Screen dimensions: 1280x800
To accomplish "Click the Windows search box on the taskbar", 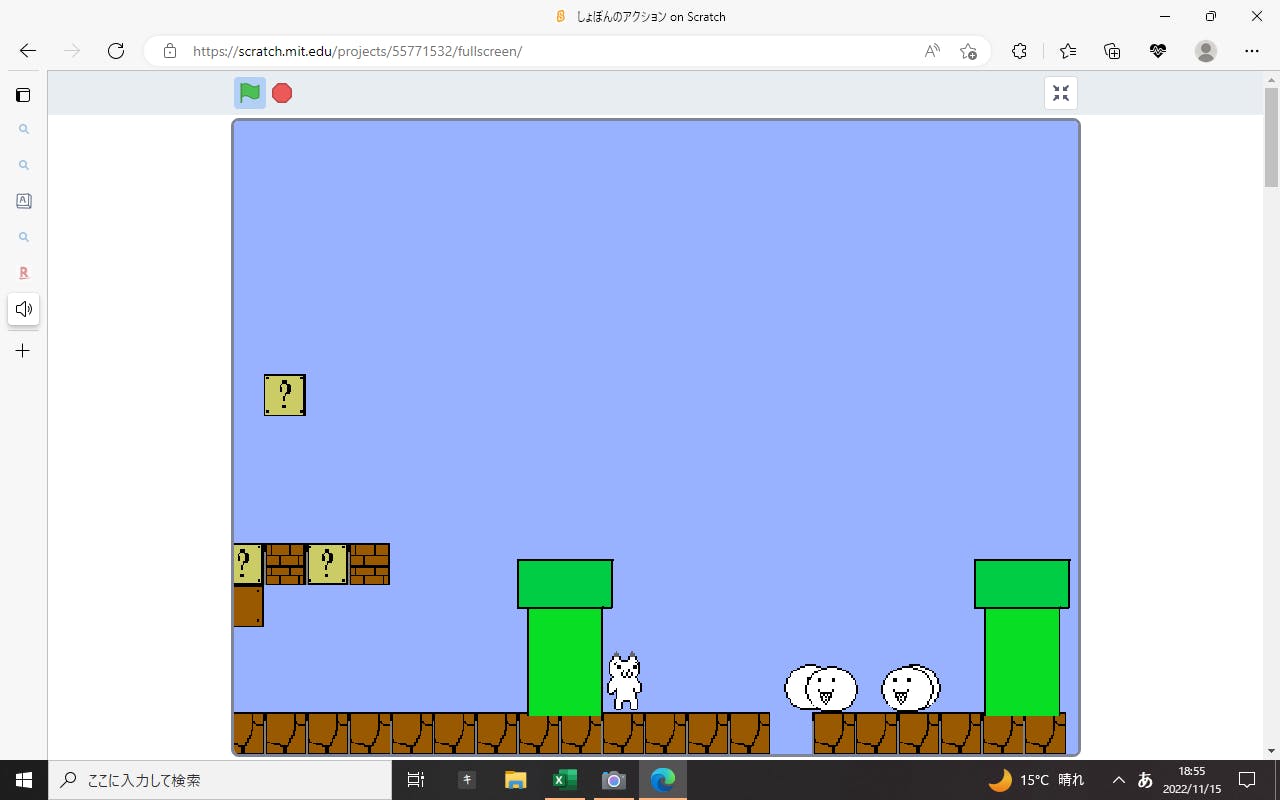I will 220,780.
